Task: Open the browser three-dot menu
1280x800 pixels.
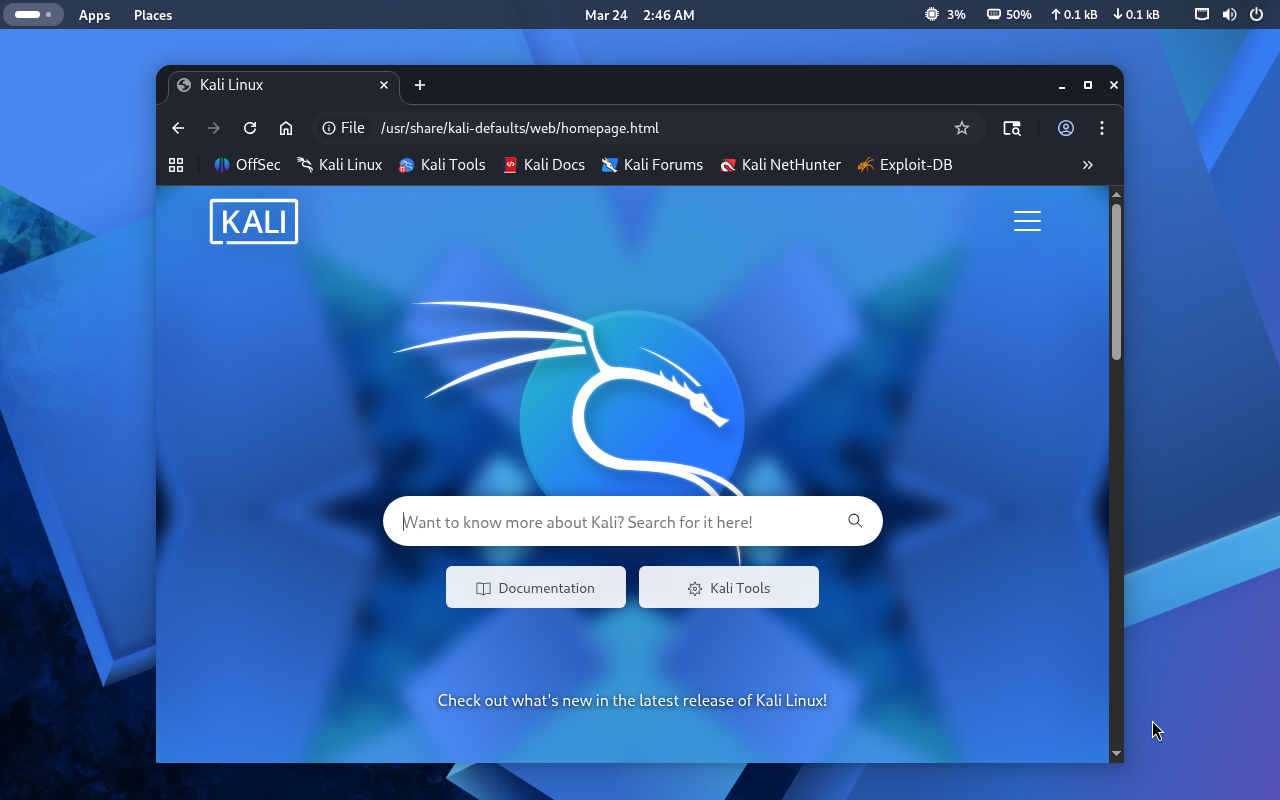Action: [1102, 128]
